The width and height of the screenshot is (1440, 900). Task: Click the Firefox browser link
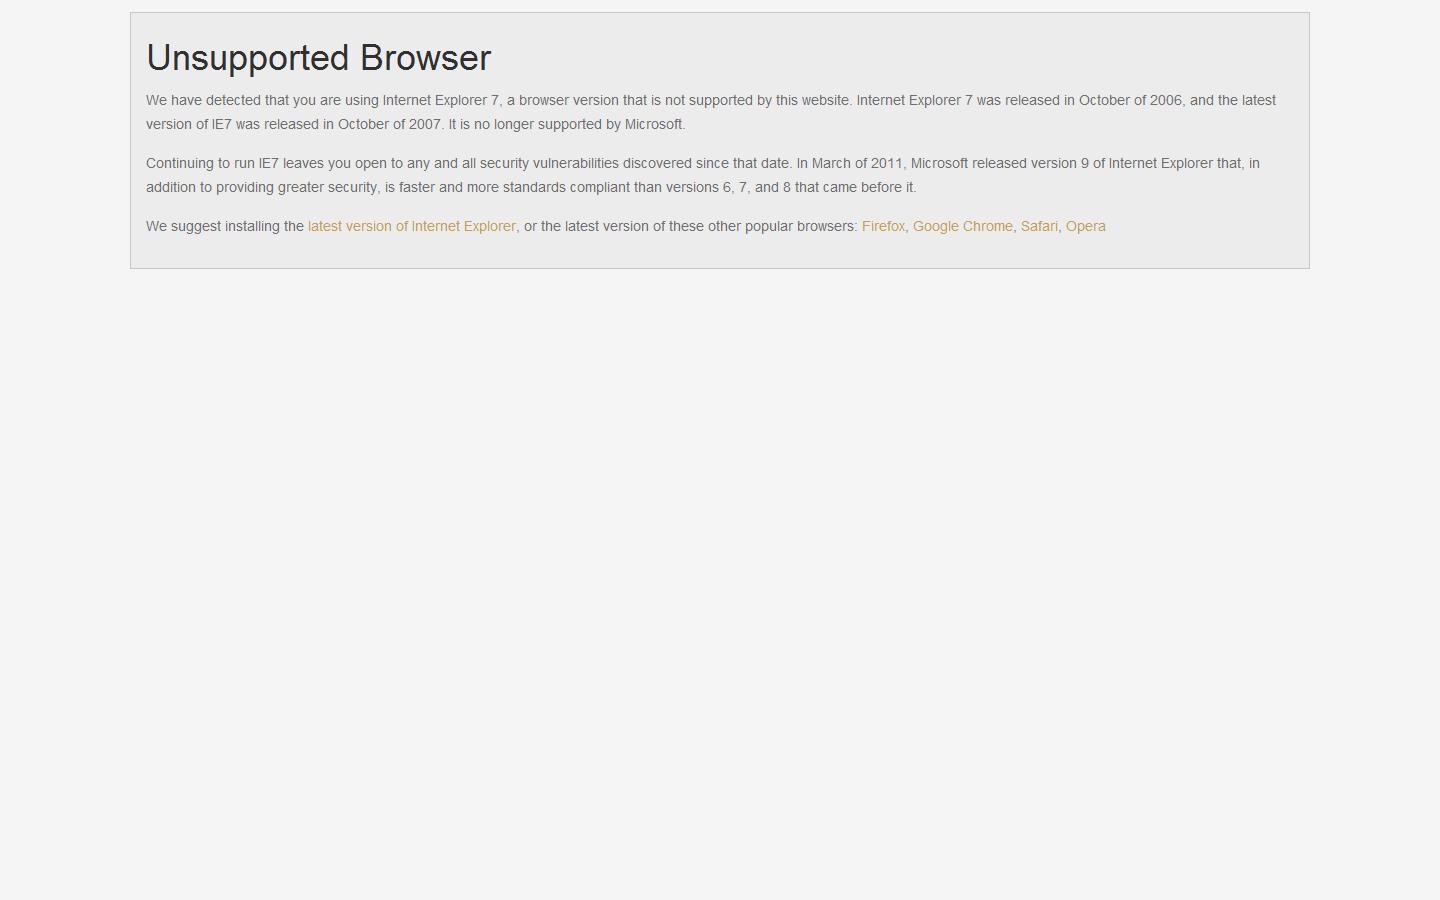click(x=883, y=226)
